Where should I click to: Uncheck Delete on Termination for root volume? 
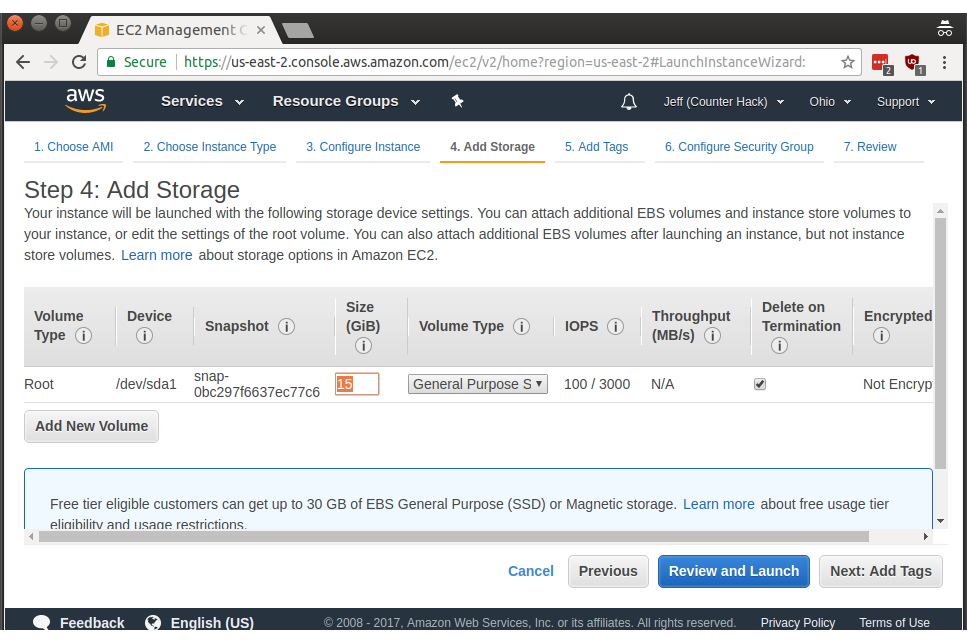[x=760, y=384]
